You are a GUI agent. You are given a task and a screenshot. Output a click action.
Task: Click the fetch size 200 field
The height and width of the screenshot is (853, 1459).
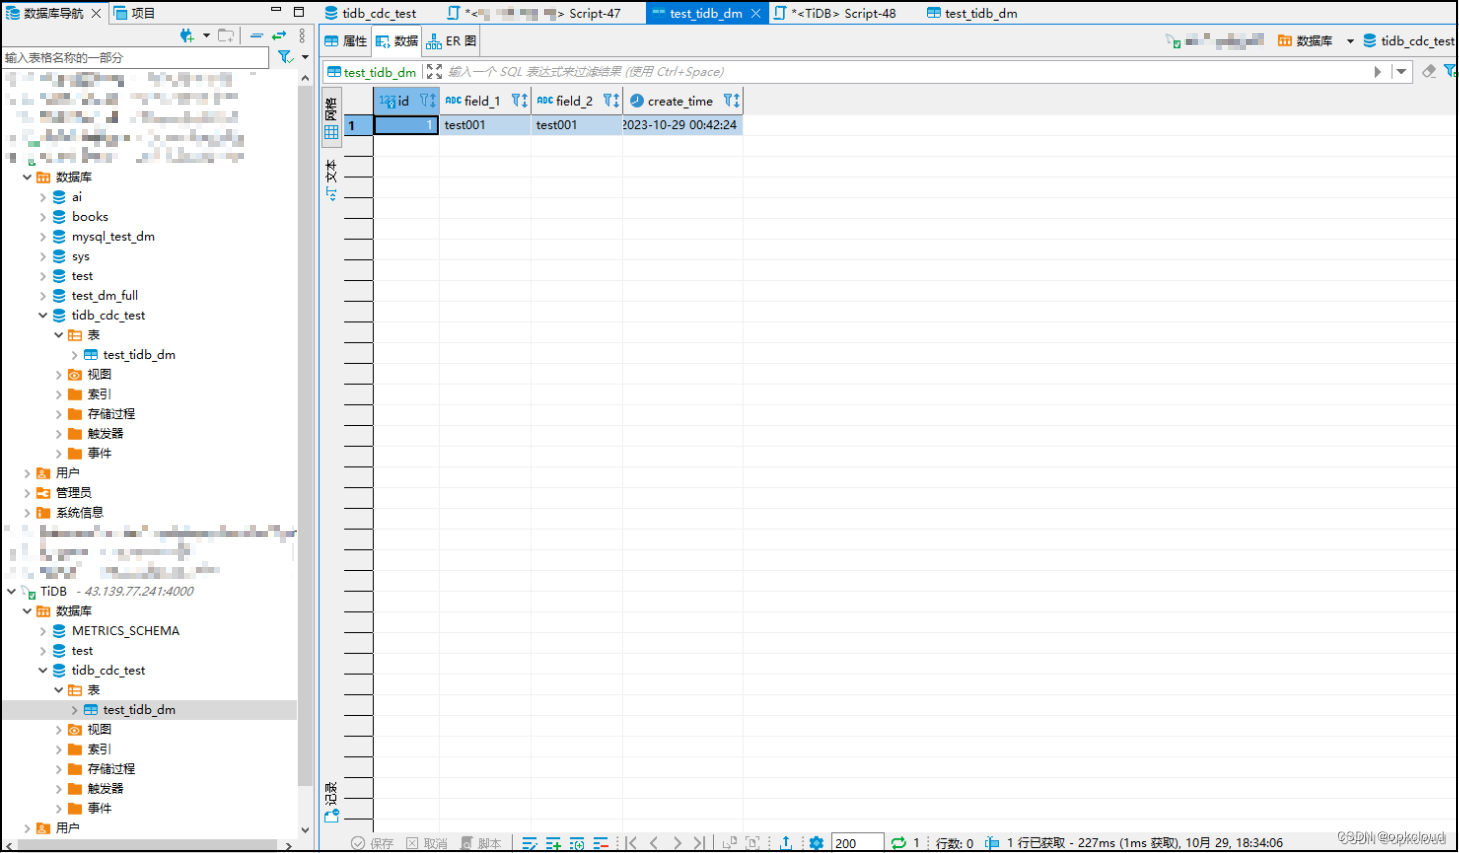tap(857, 843)
